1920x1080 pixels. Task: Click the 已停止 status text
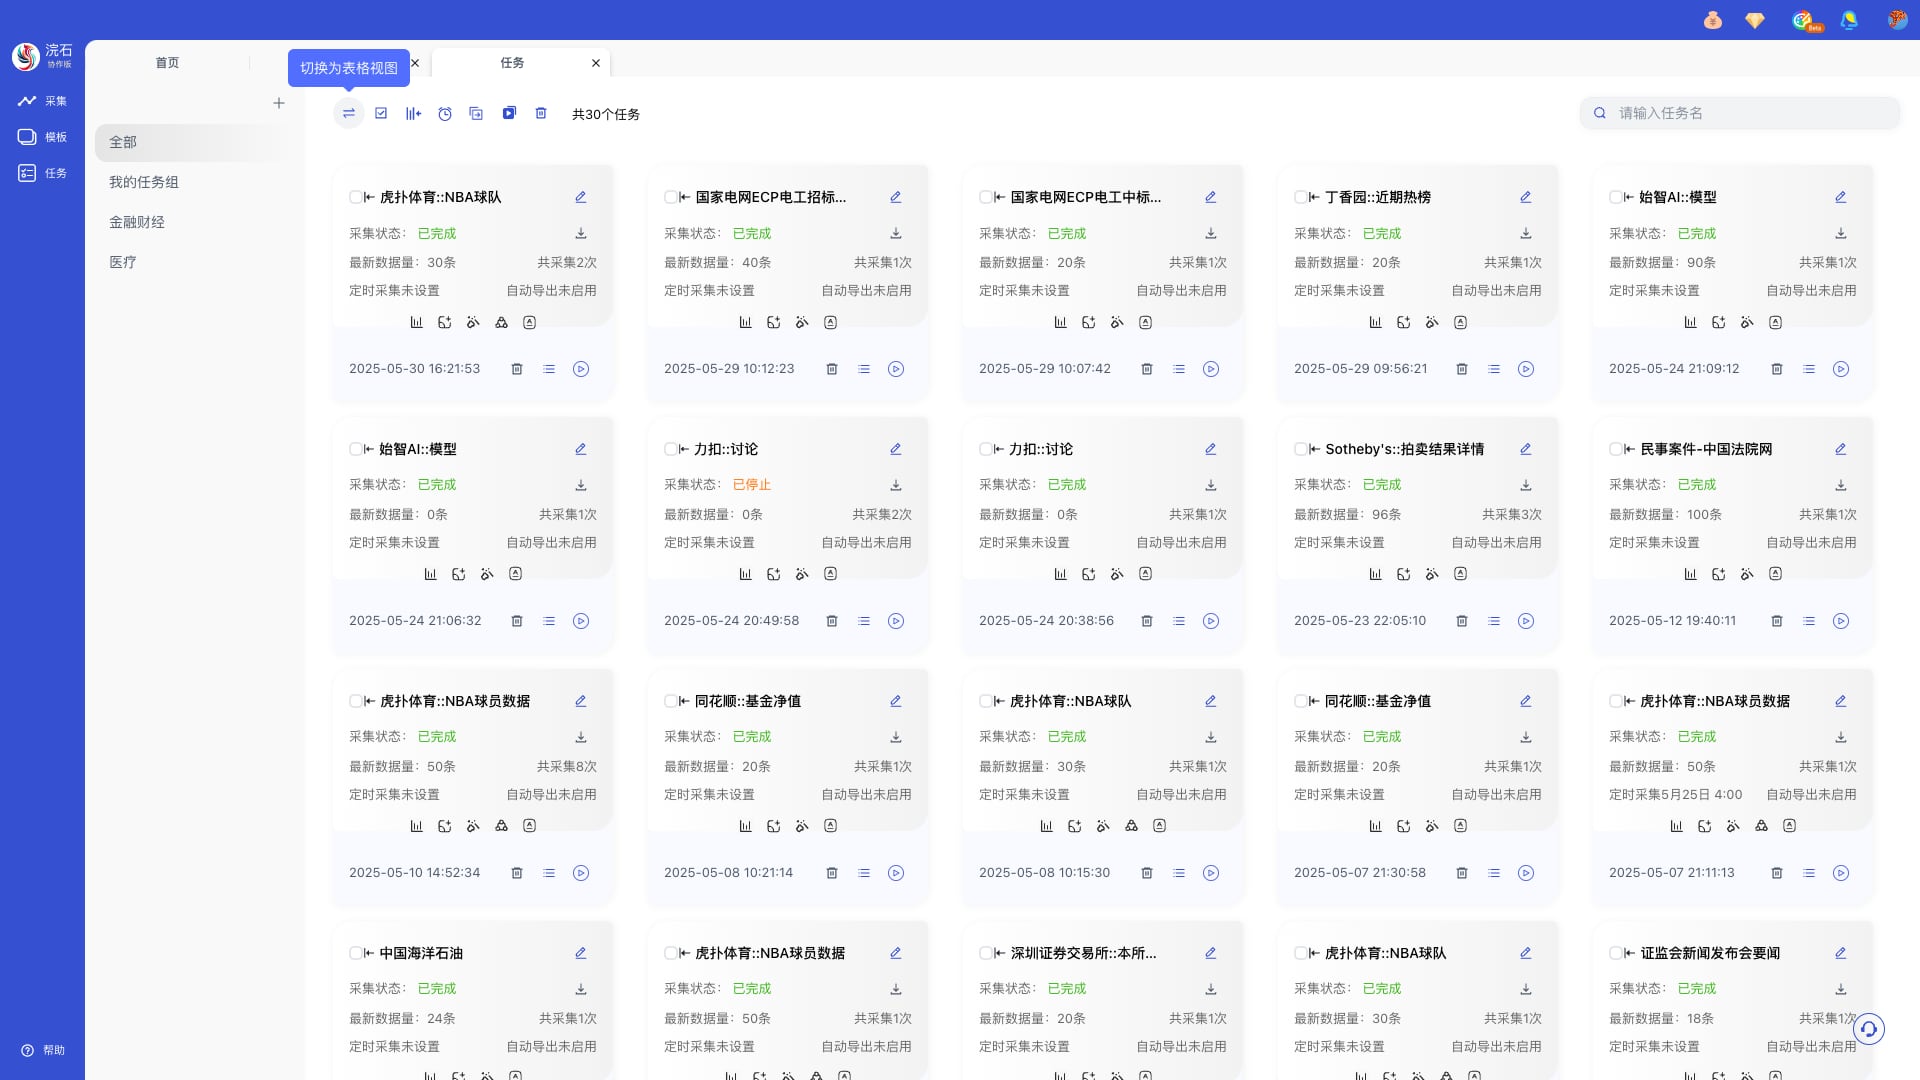[752, 485]
